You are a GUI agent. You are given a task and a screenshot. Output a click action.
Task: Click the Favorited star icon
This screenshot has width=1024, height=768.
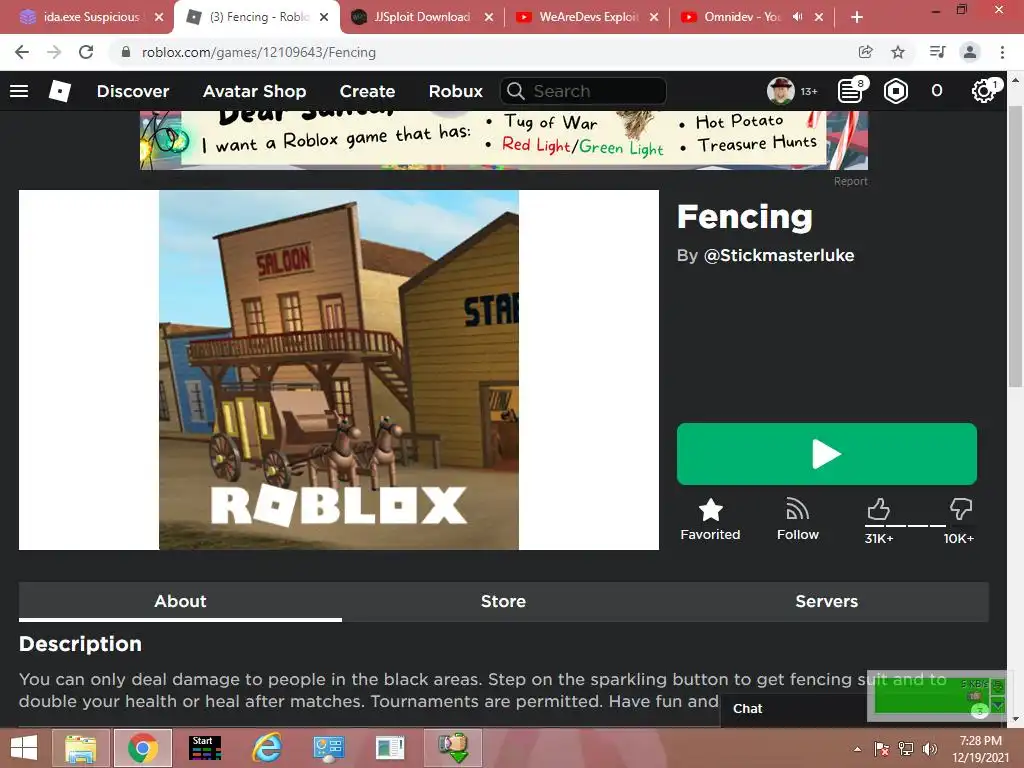(x=711, y=510)
